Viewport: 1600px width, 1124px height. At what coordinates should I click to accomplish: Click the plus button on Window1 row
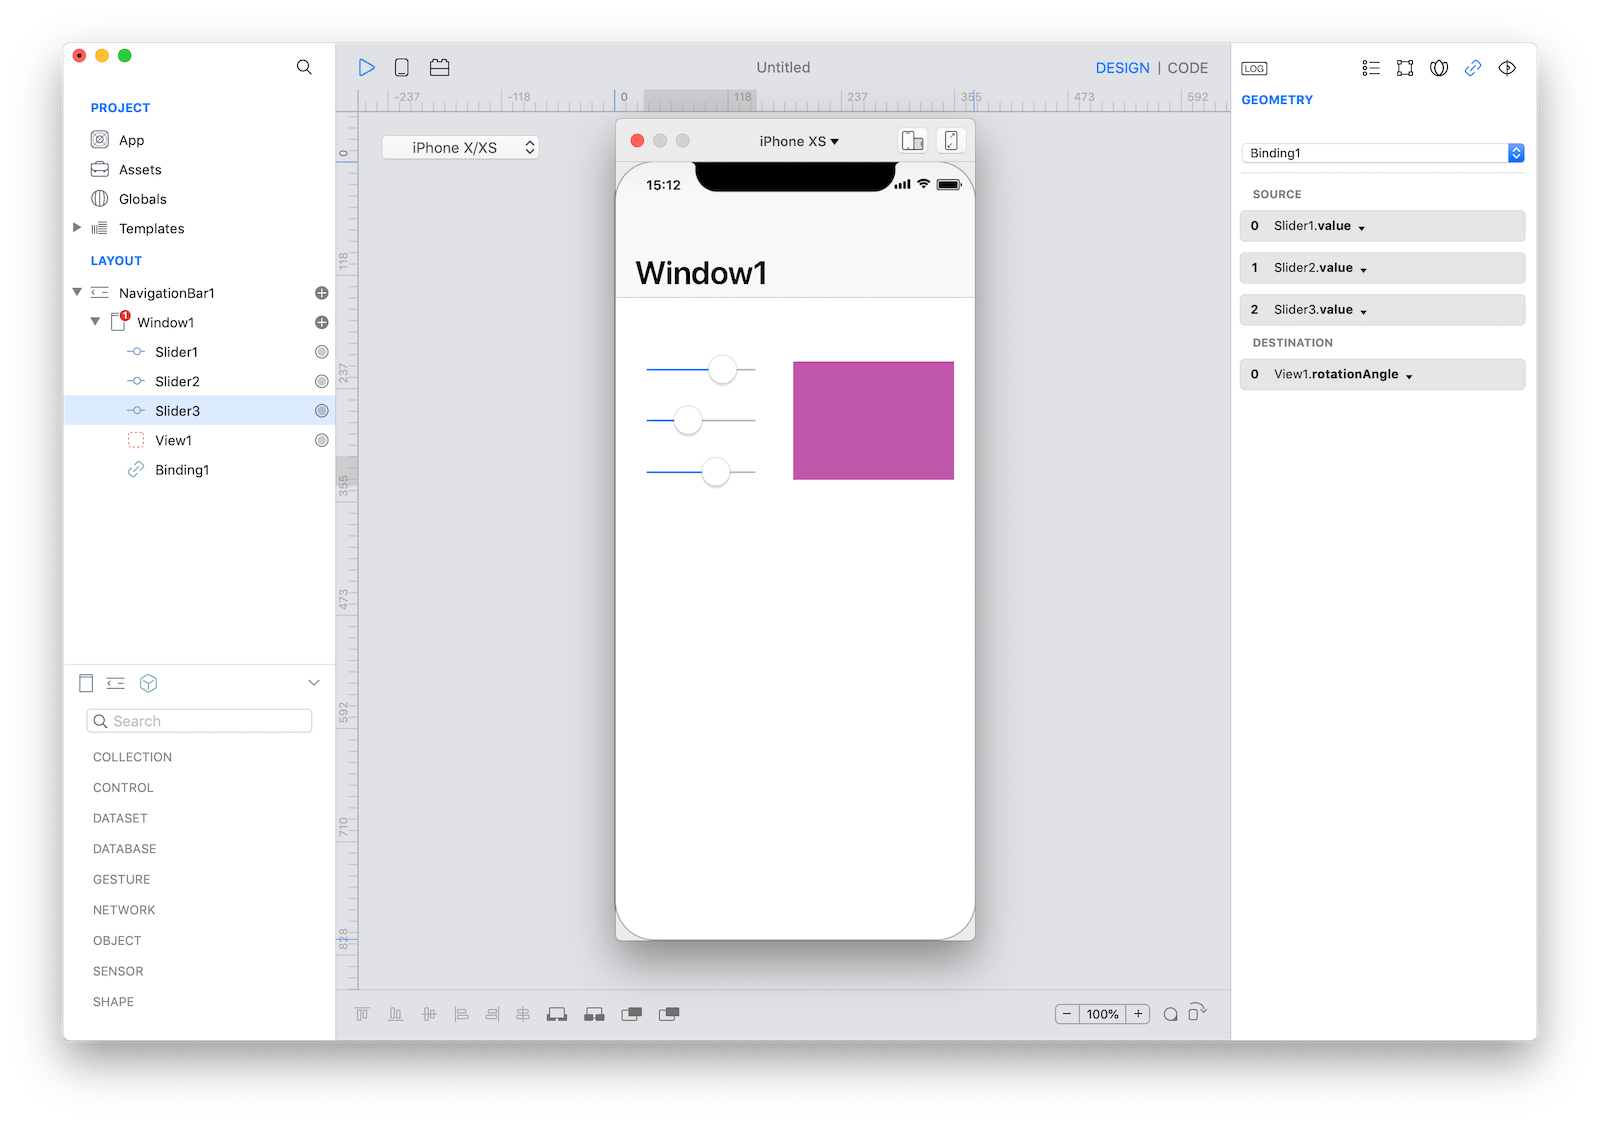[x=322, y=322]
